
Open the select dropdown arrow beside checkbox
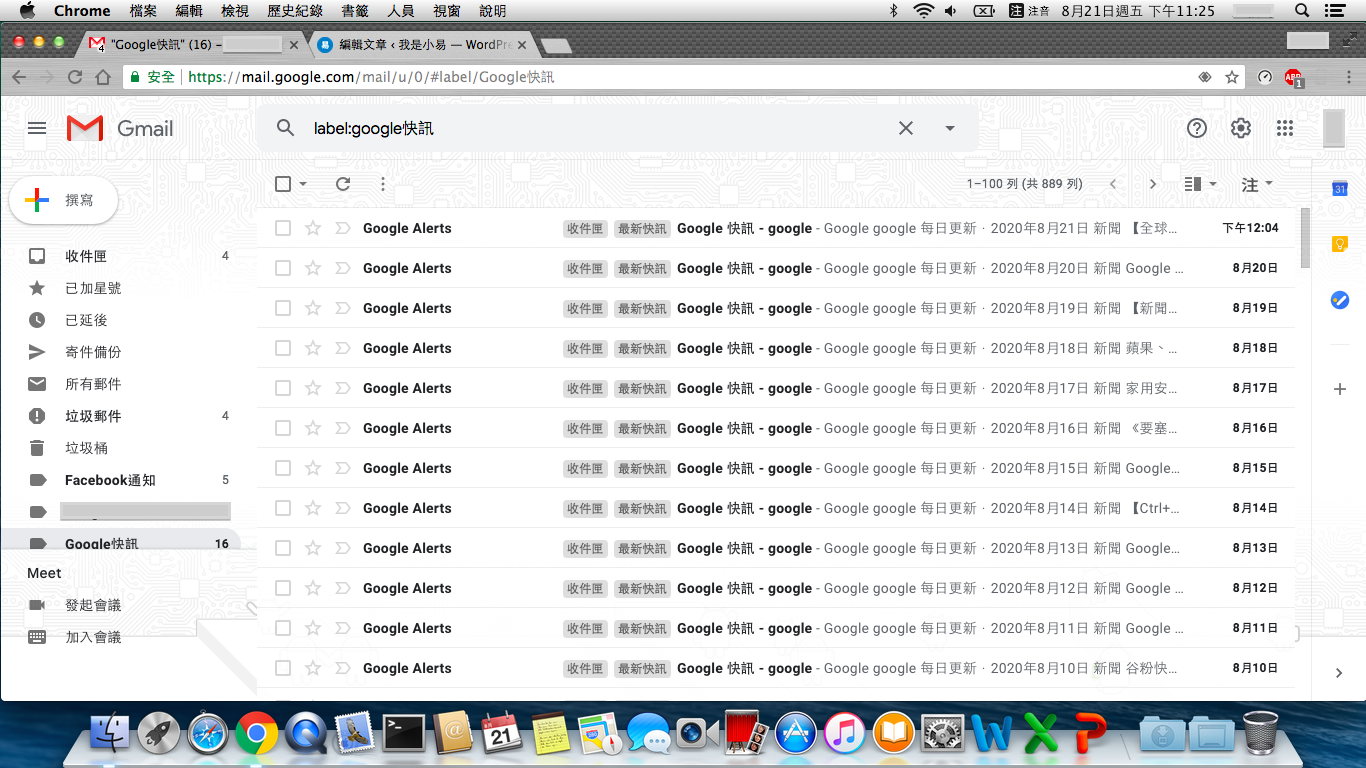pyautogui.click(x=303, y=184)
